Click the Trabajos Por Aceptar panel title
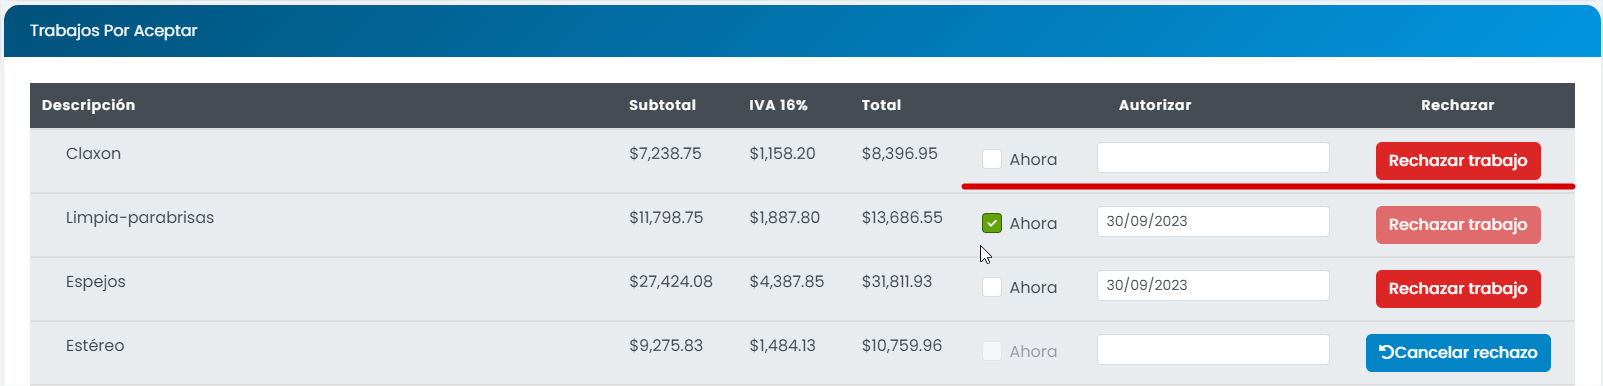Image resolution: width=1603 pixels, height=386 pixels. tap(113, 31)
